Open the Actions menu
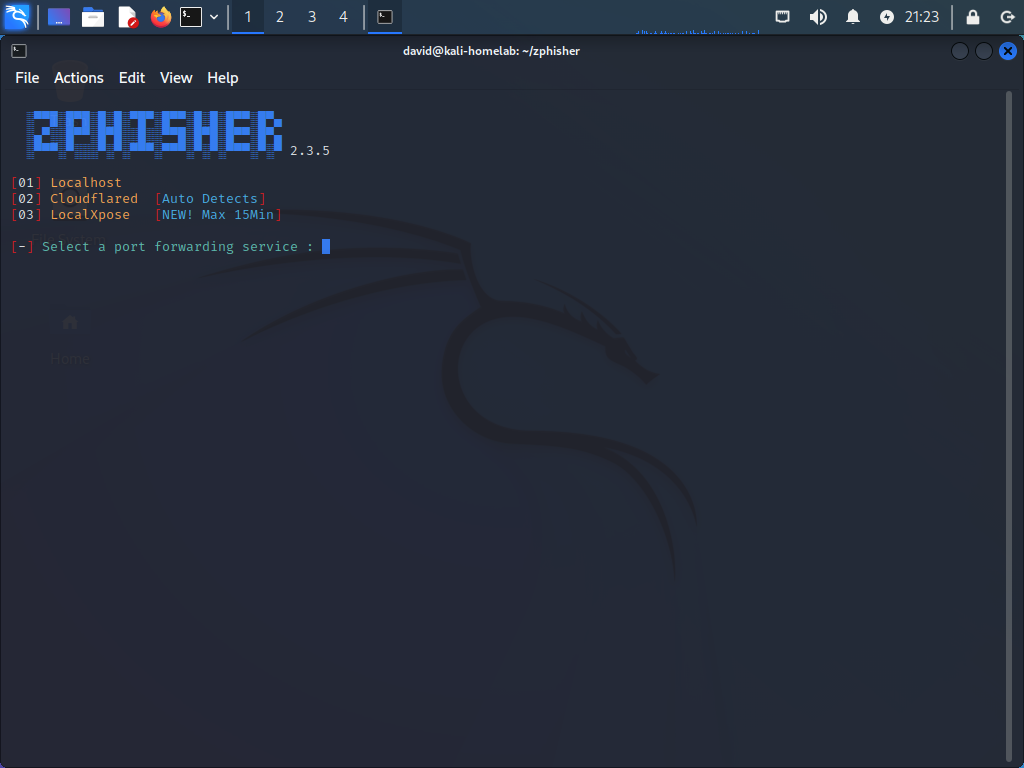This screenshot has width=1024, height=768. click(79, 78)
